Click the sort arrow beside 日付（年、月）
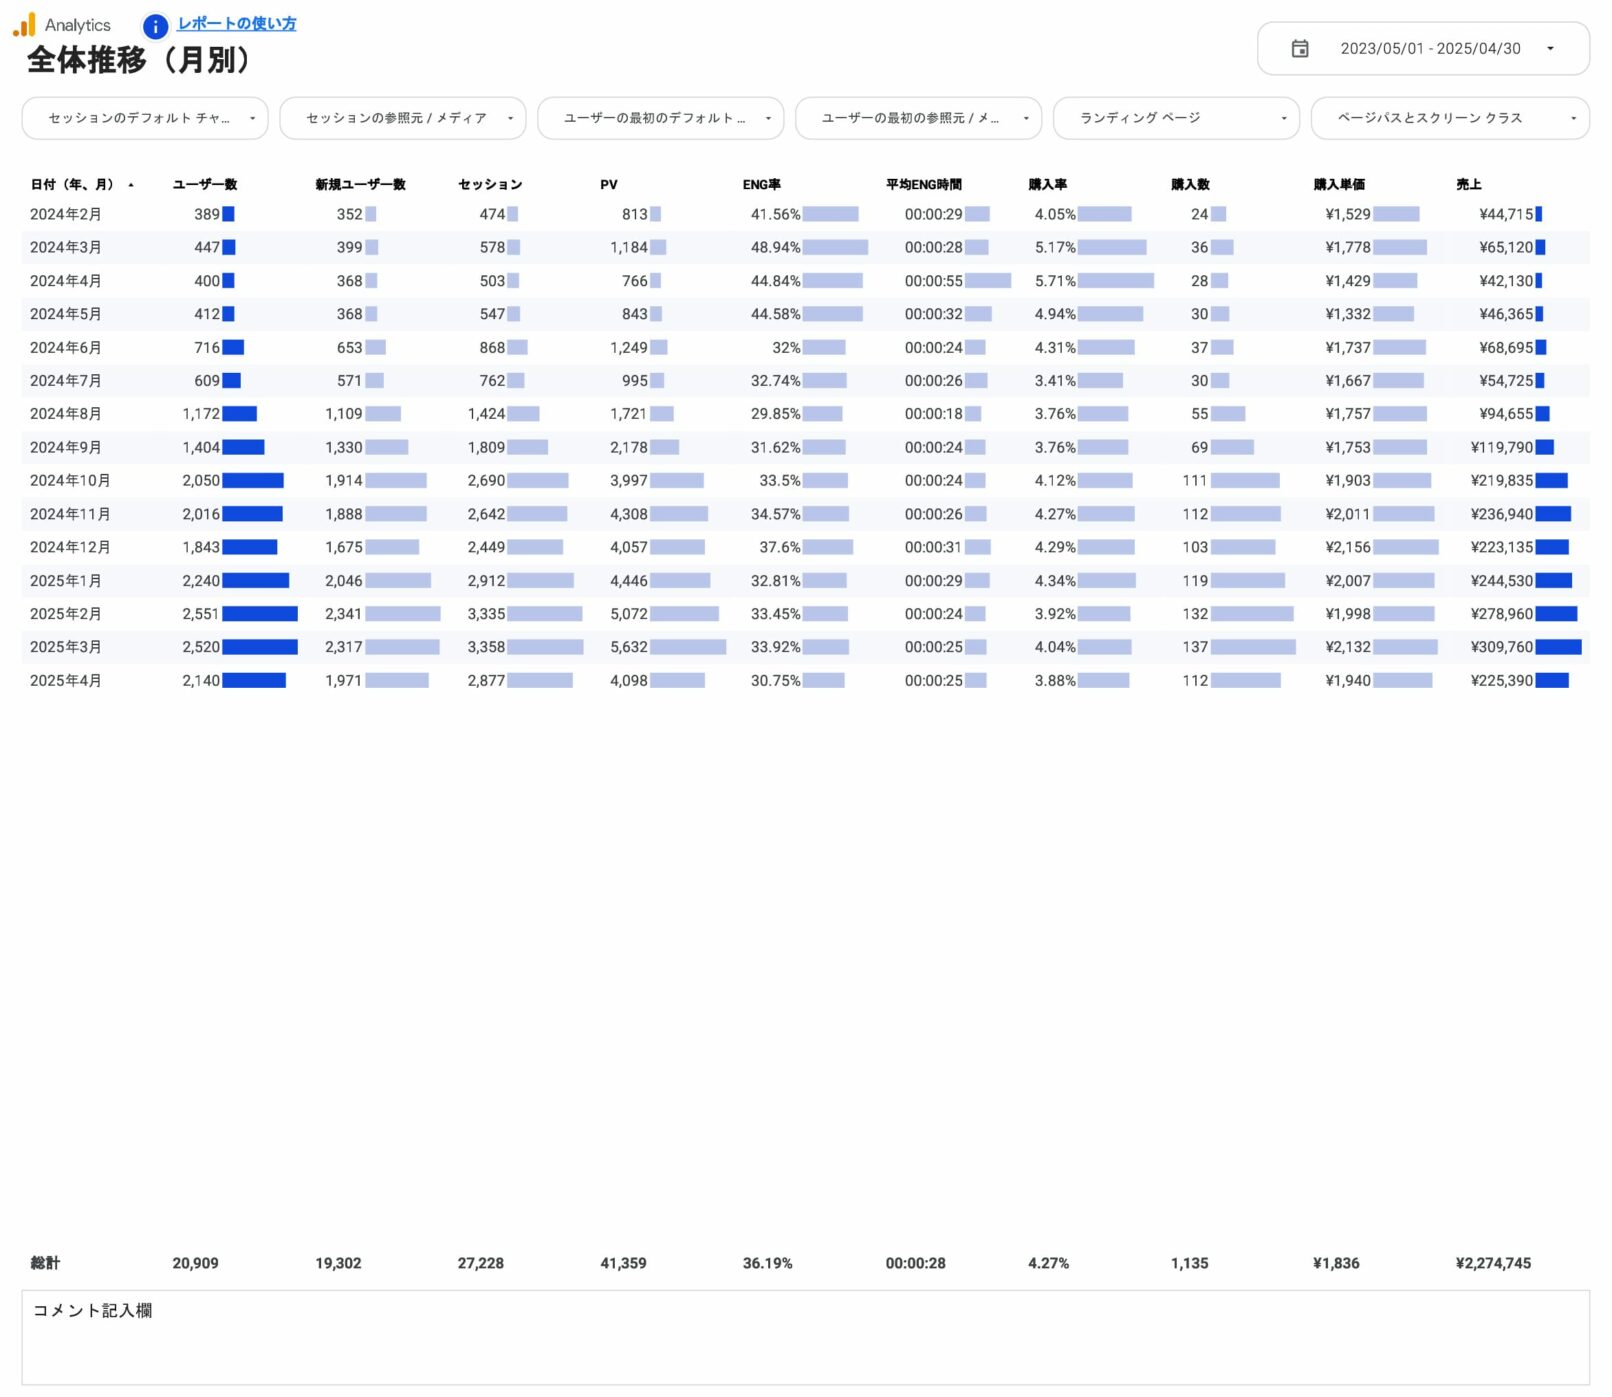 point(131,185)
